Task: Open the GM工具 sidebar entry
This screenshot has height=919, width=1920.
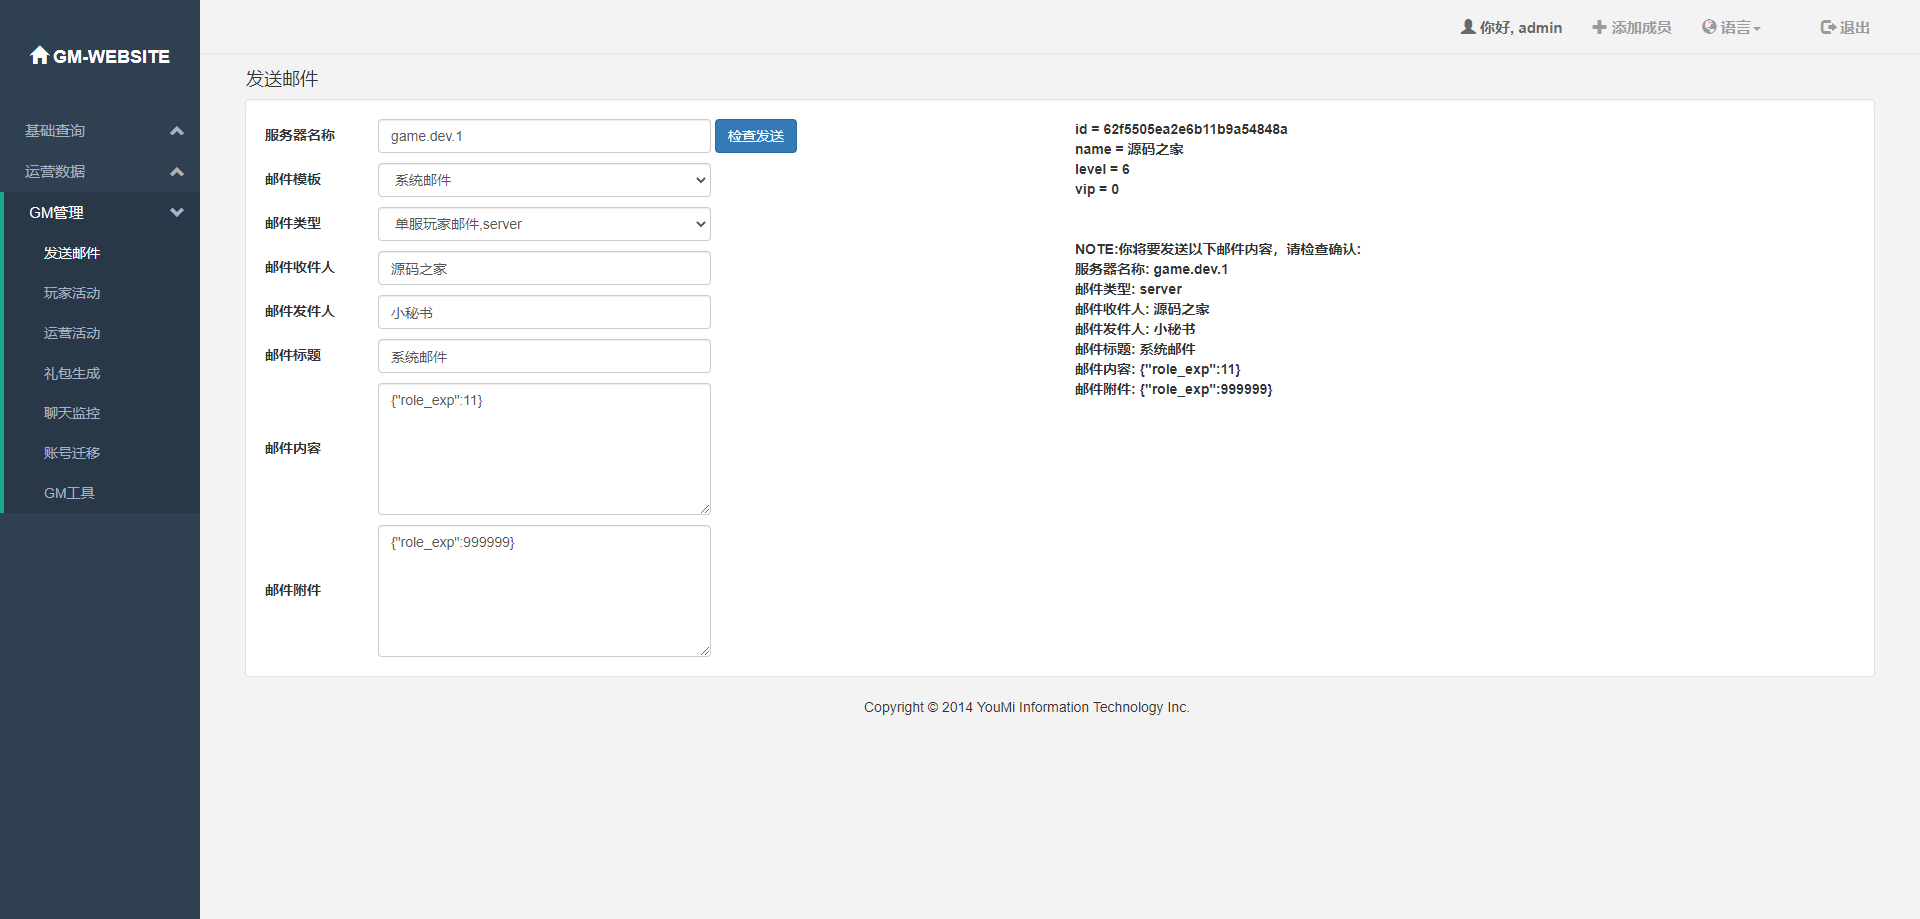Action: [69, 493]
